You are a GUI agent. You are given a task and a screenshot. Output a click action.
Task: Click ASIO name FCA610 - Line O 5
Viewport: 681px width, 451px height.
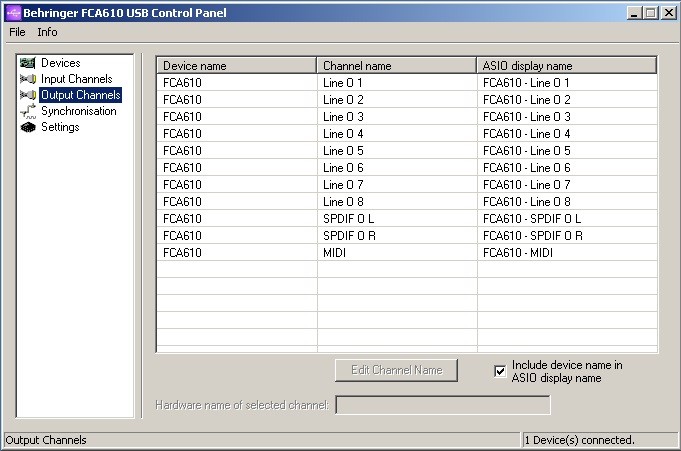point(567,150)
